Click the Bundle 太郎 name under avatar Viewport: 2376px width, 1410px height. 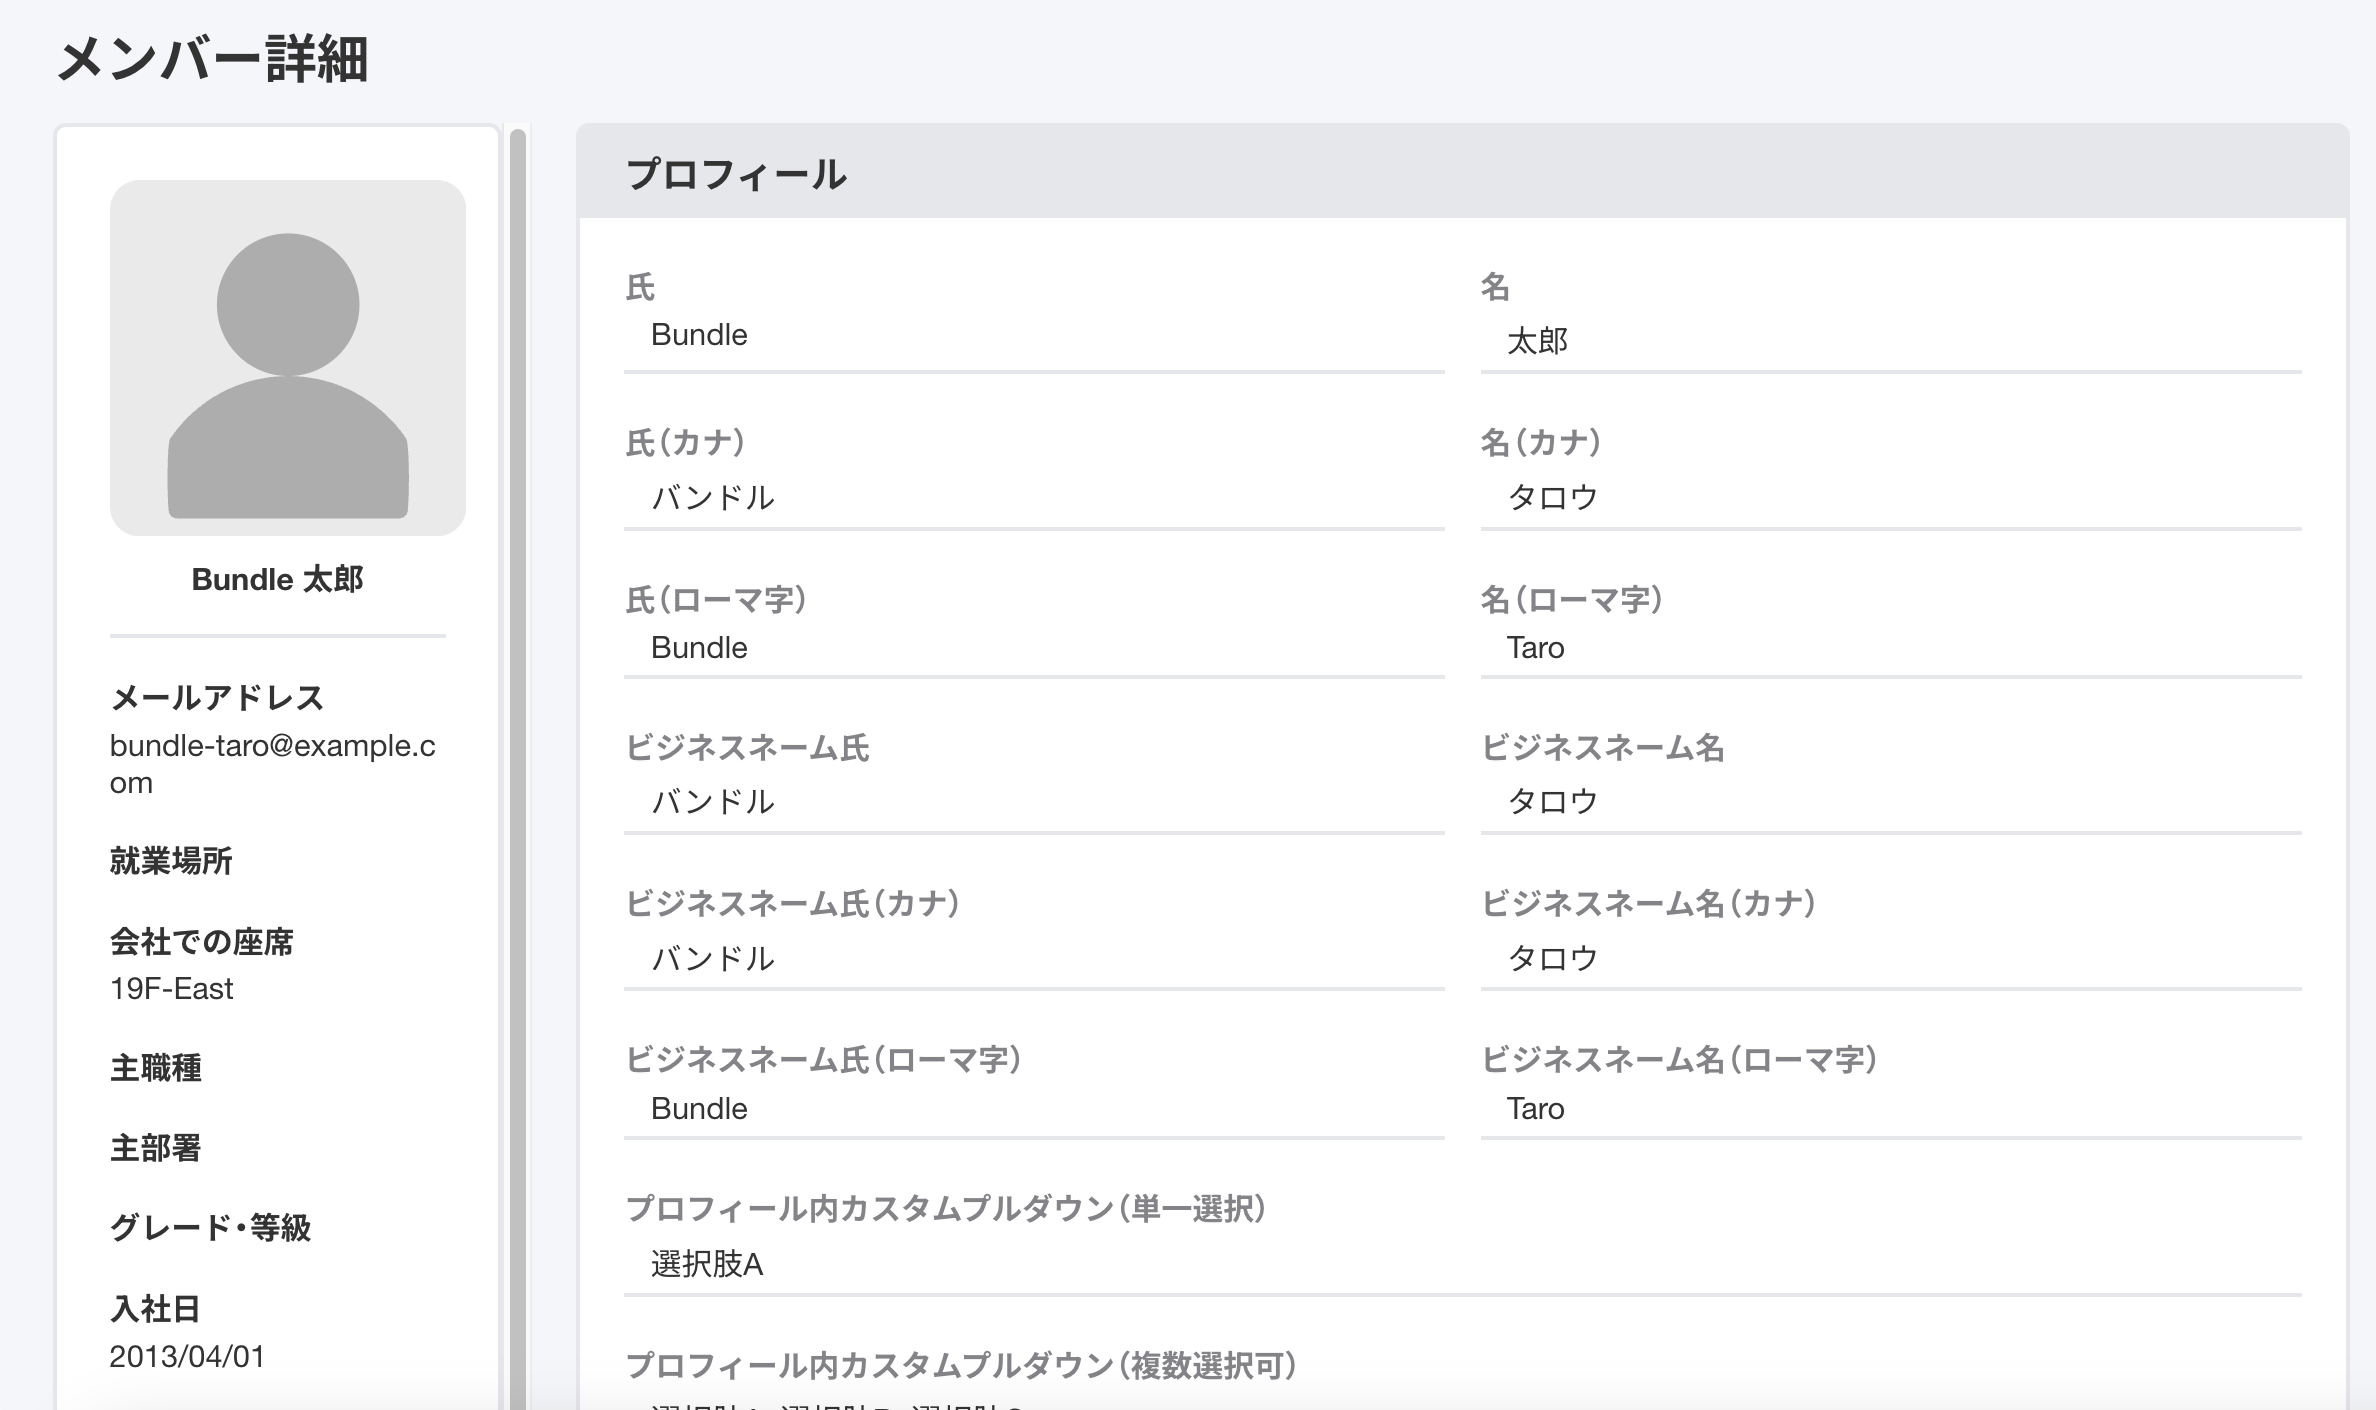[277, 580]
